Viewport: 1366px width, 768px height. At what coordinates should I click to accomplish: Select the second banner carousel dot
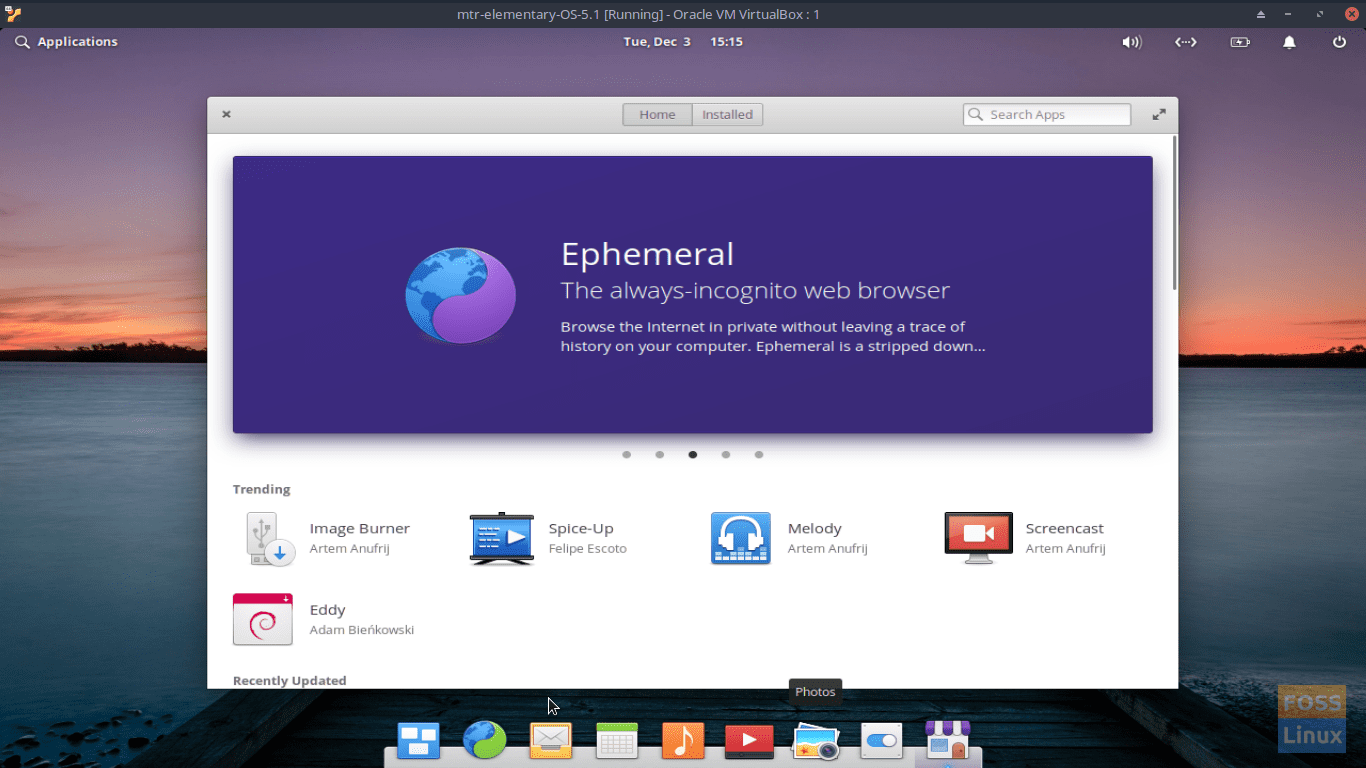660,455
